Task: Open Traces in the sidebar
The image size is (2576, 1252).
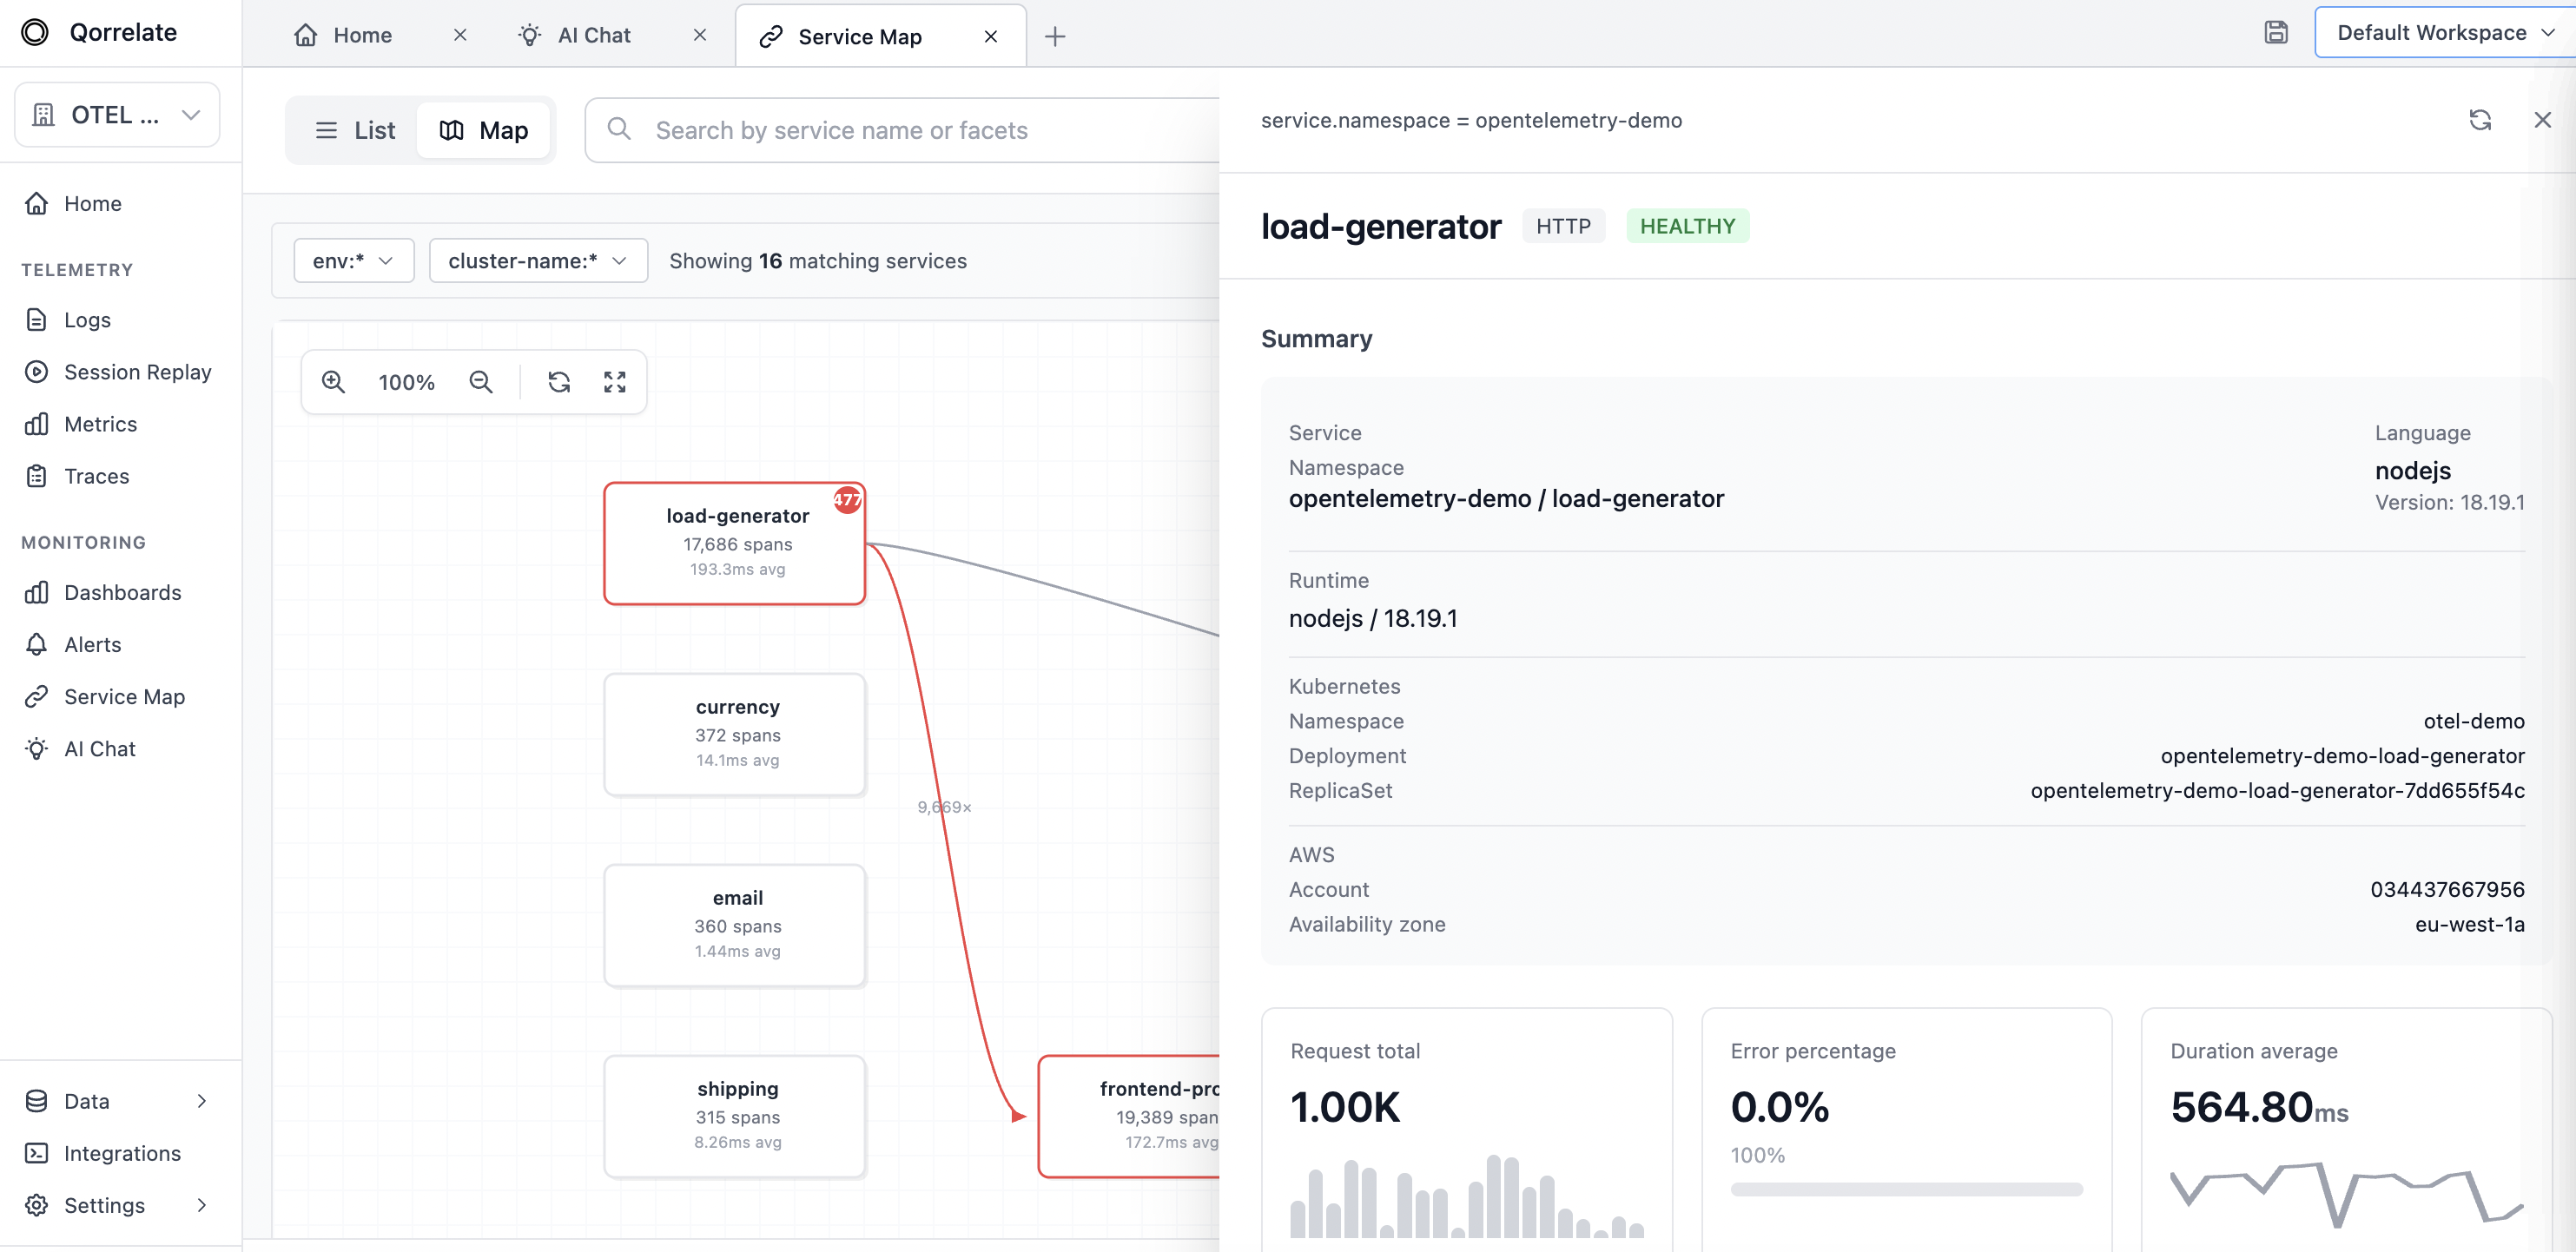Action: tap(96, 476)
